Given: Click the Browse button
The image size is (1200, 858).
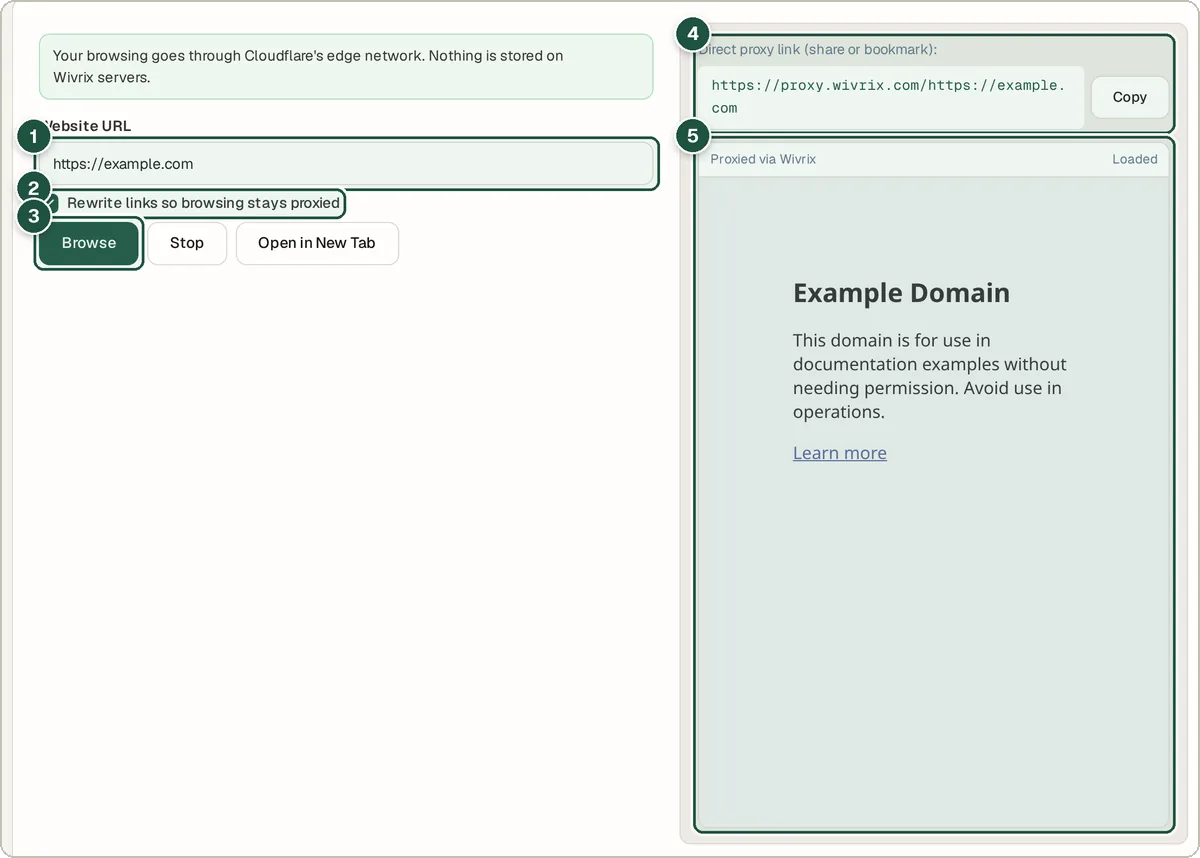Looking at the screenshot, I should tap(89, 243).
